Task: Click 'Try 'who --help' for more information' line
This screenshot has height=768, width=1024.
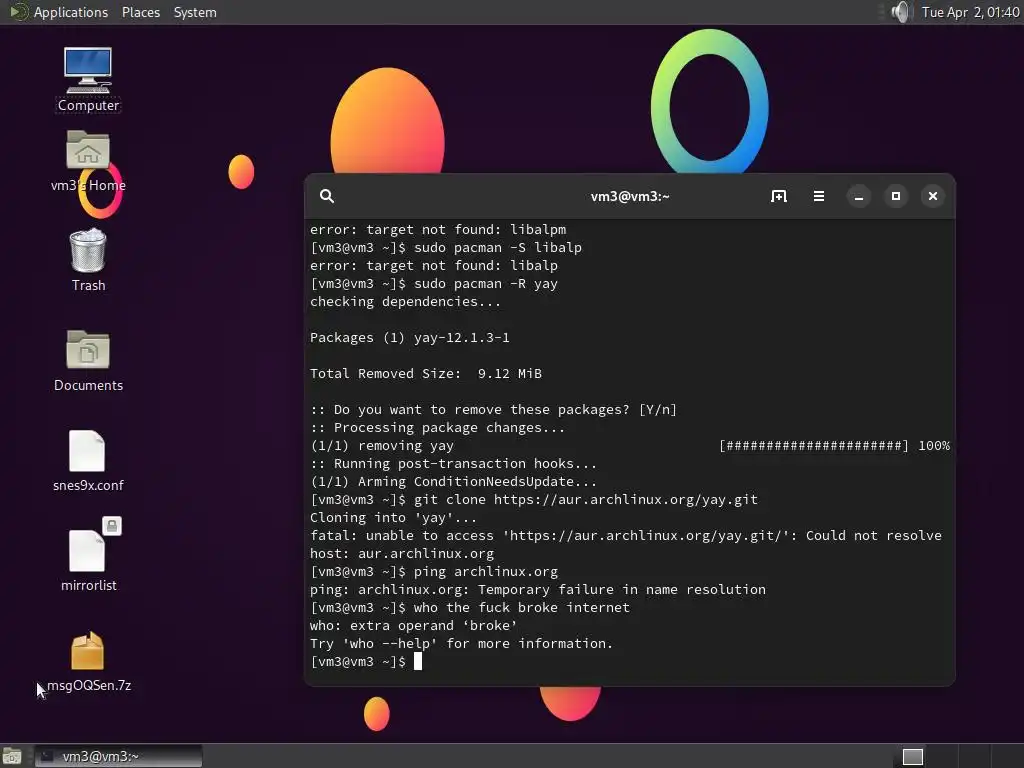Action: tap(462, 643)
